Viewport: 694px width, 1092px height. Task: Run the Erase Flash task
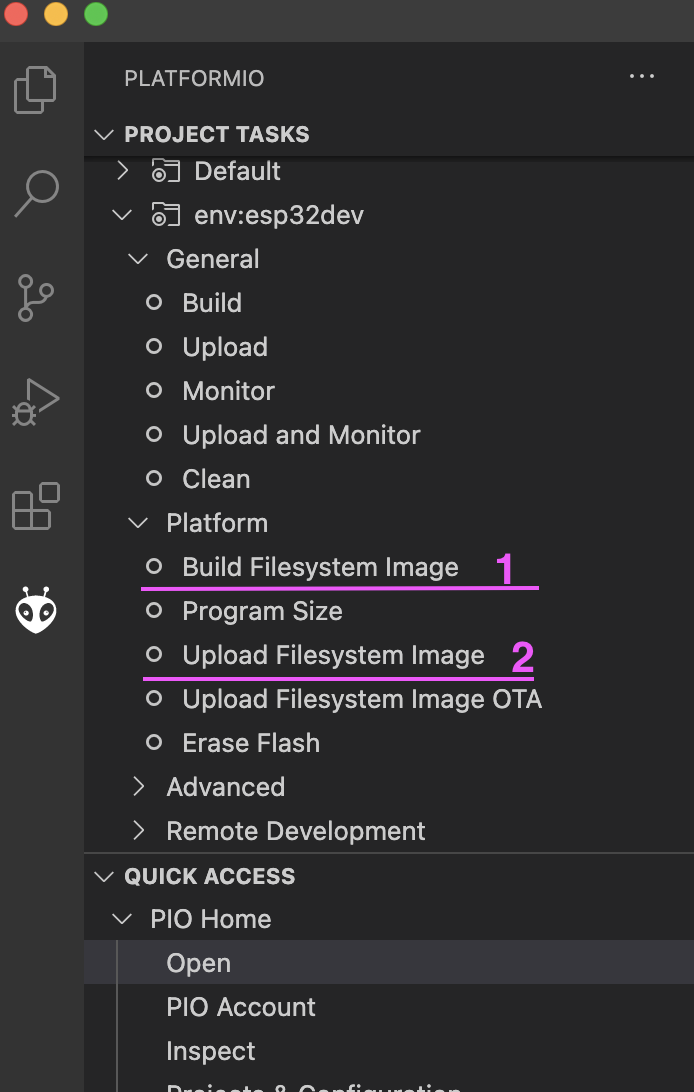[251, 743]
